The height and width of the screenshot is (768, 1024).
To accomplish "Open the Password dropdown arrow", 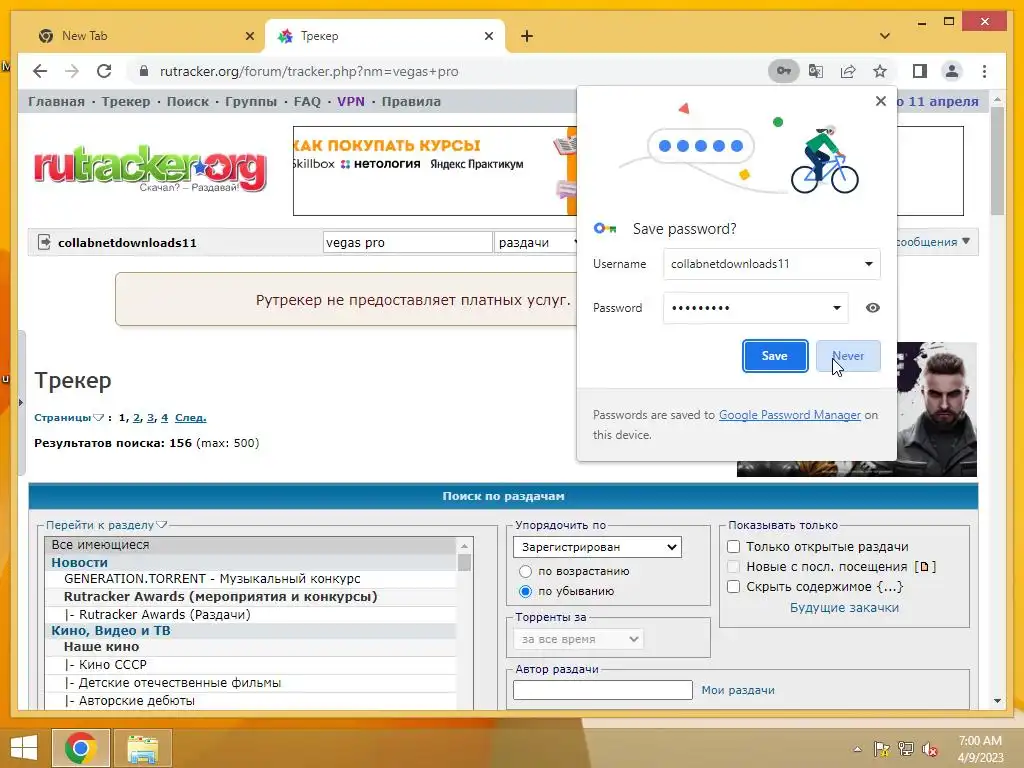I will (837, 308).
